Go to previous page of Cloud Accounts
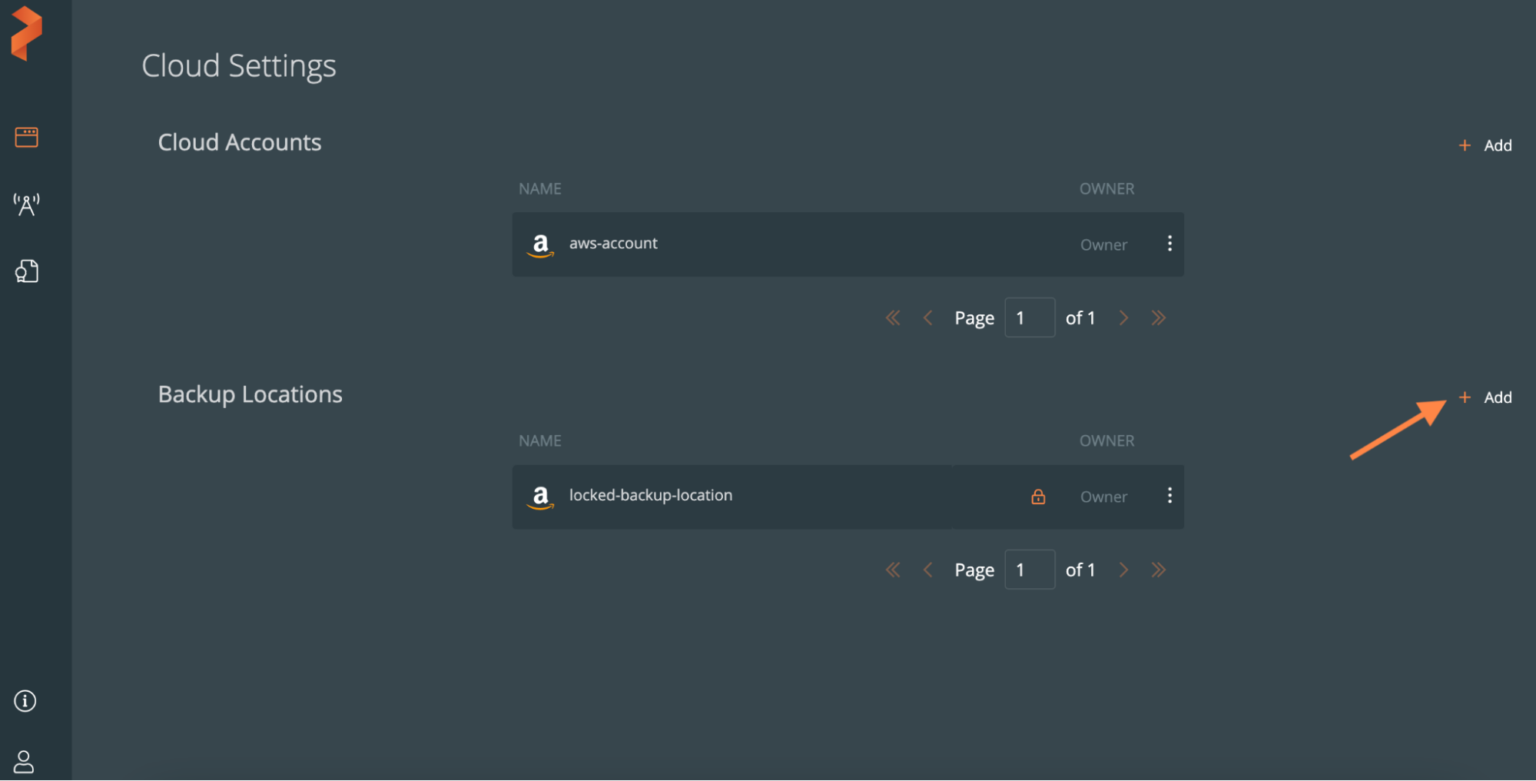This screenshot has height=781, width=1536. [927, 318]
